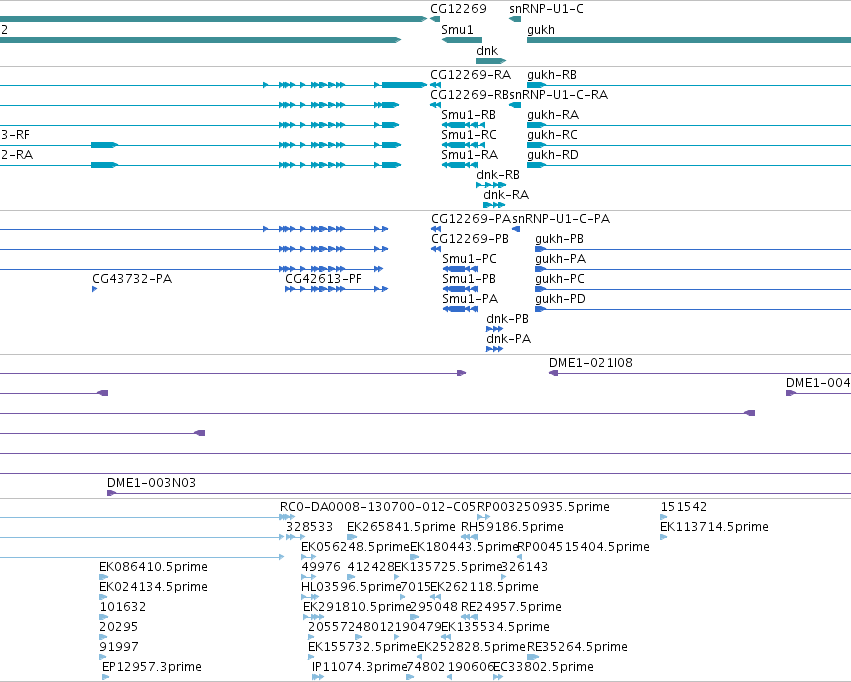The image size is (851, 682).
Task: Select the snRNP-U1-C gene label
Action: point(546,9)
